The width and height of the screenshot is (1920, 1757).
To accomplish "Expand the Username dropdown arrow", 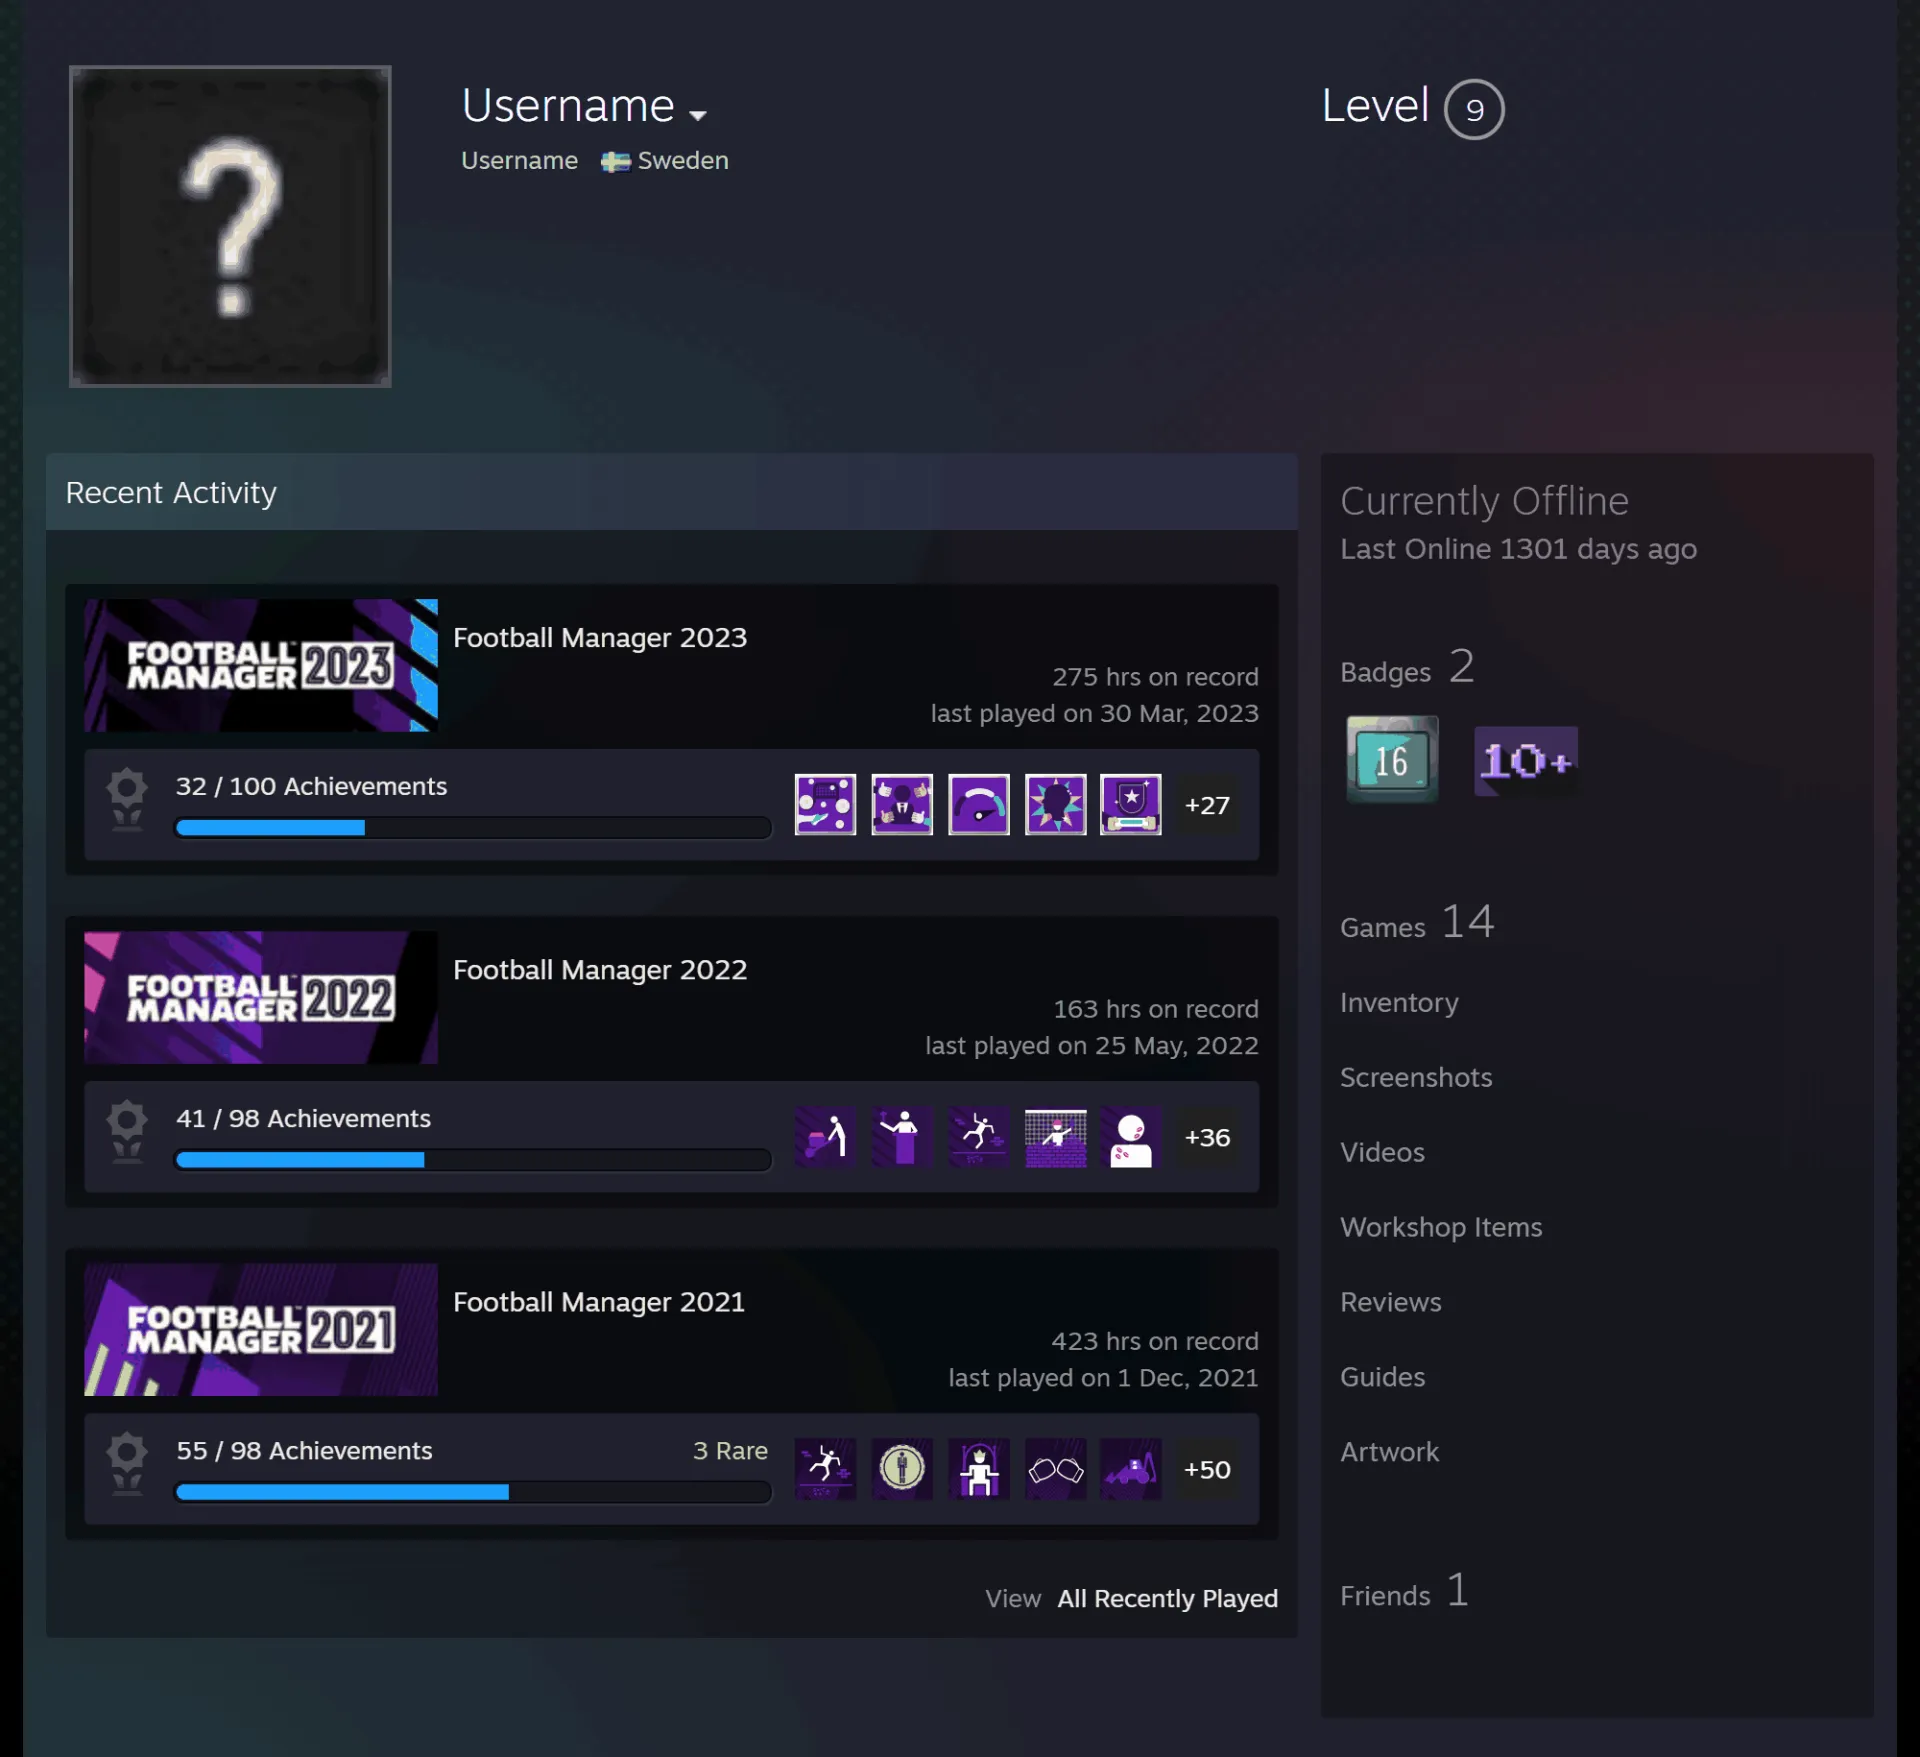I will click(698, 115).
